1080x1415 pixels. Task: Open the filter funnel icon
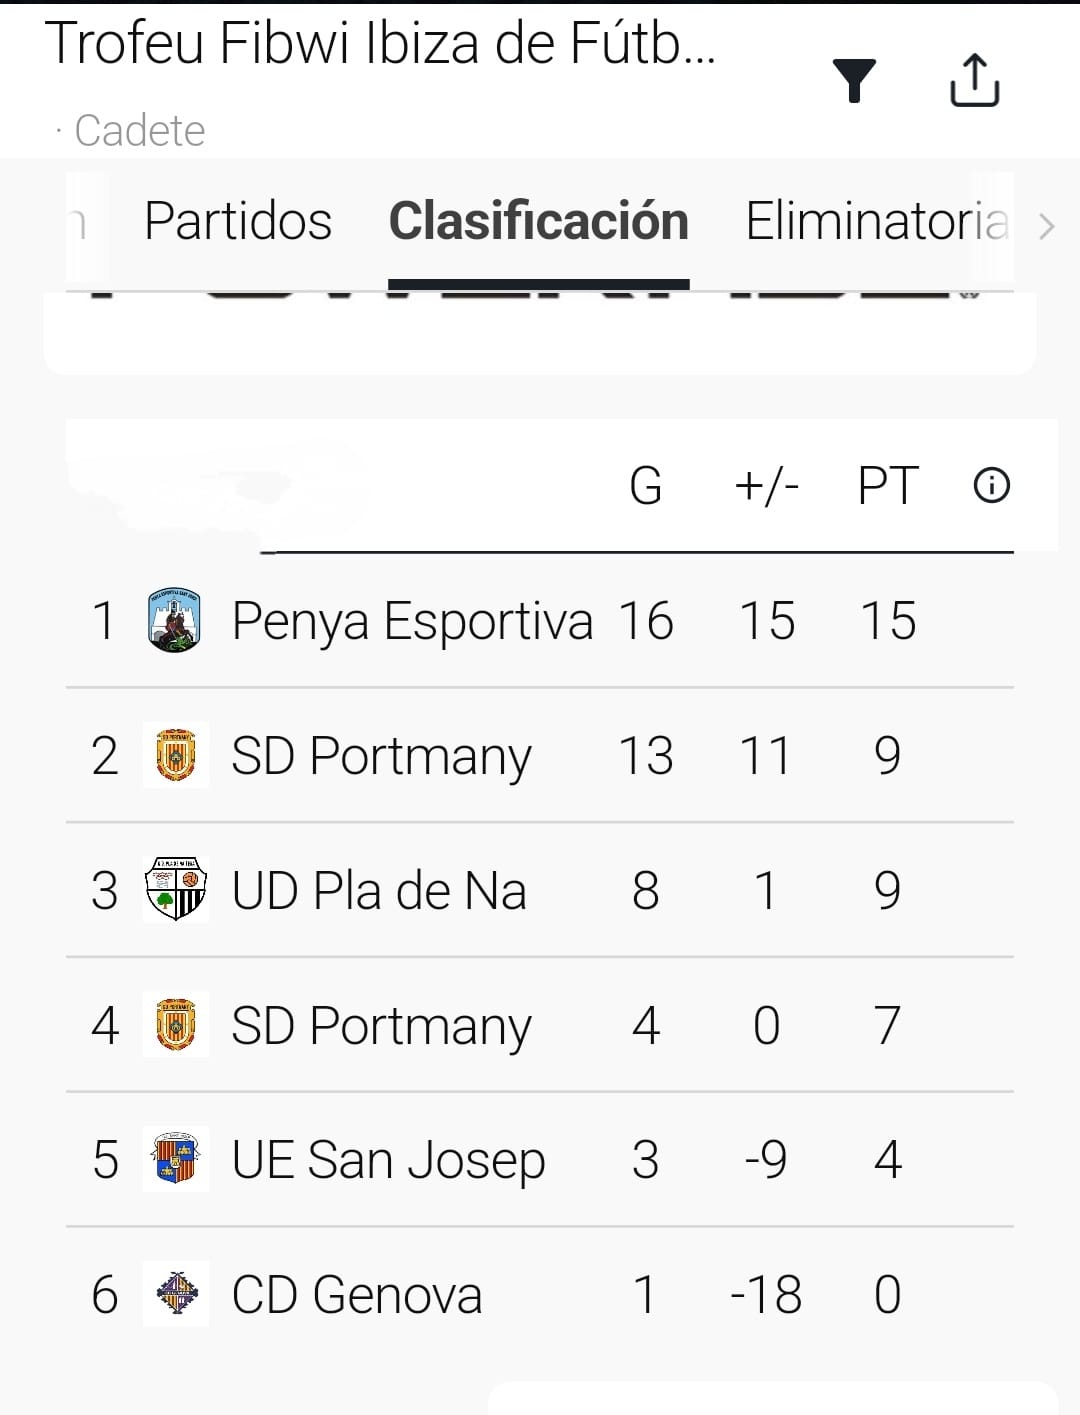pyautogui.click(x=854, y=81)
